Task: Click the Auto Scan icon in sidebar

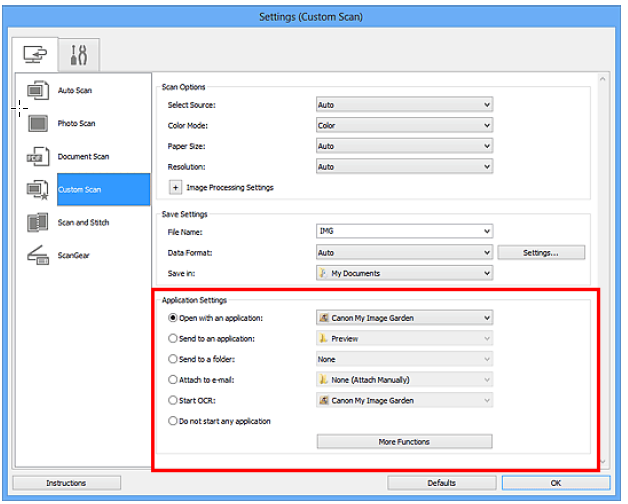Action: click(x=36, y=91)
